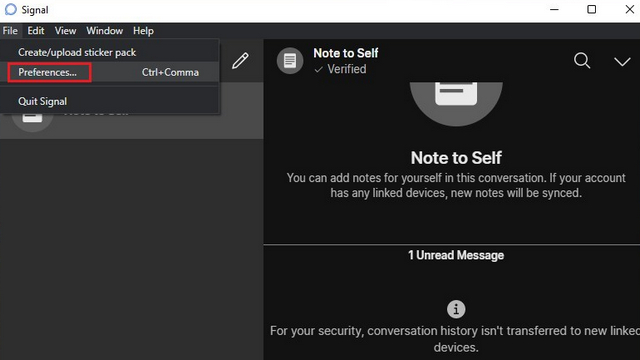Select Preferences... menu entry
640x360 pixels.
tap(110, 72)
